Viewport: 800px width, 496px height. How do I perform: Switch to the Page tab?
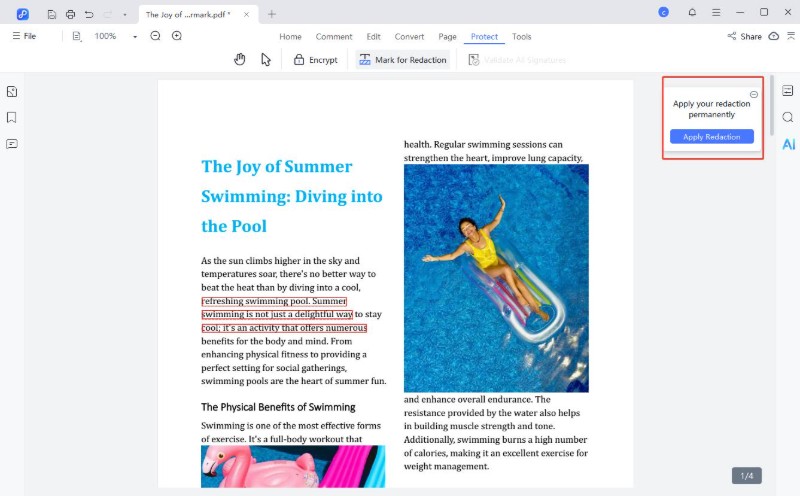tap(447, 37)
